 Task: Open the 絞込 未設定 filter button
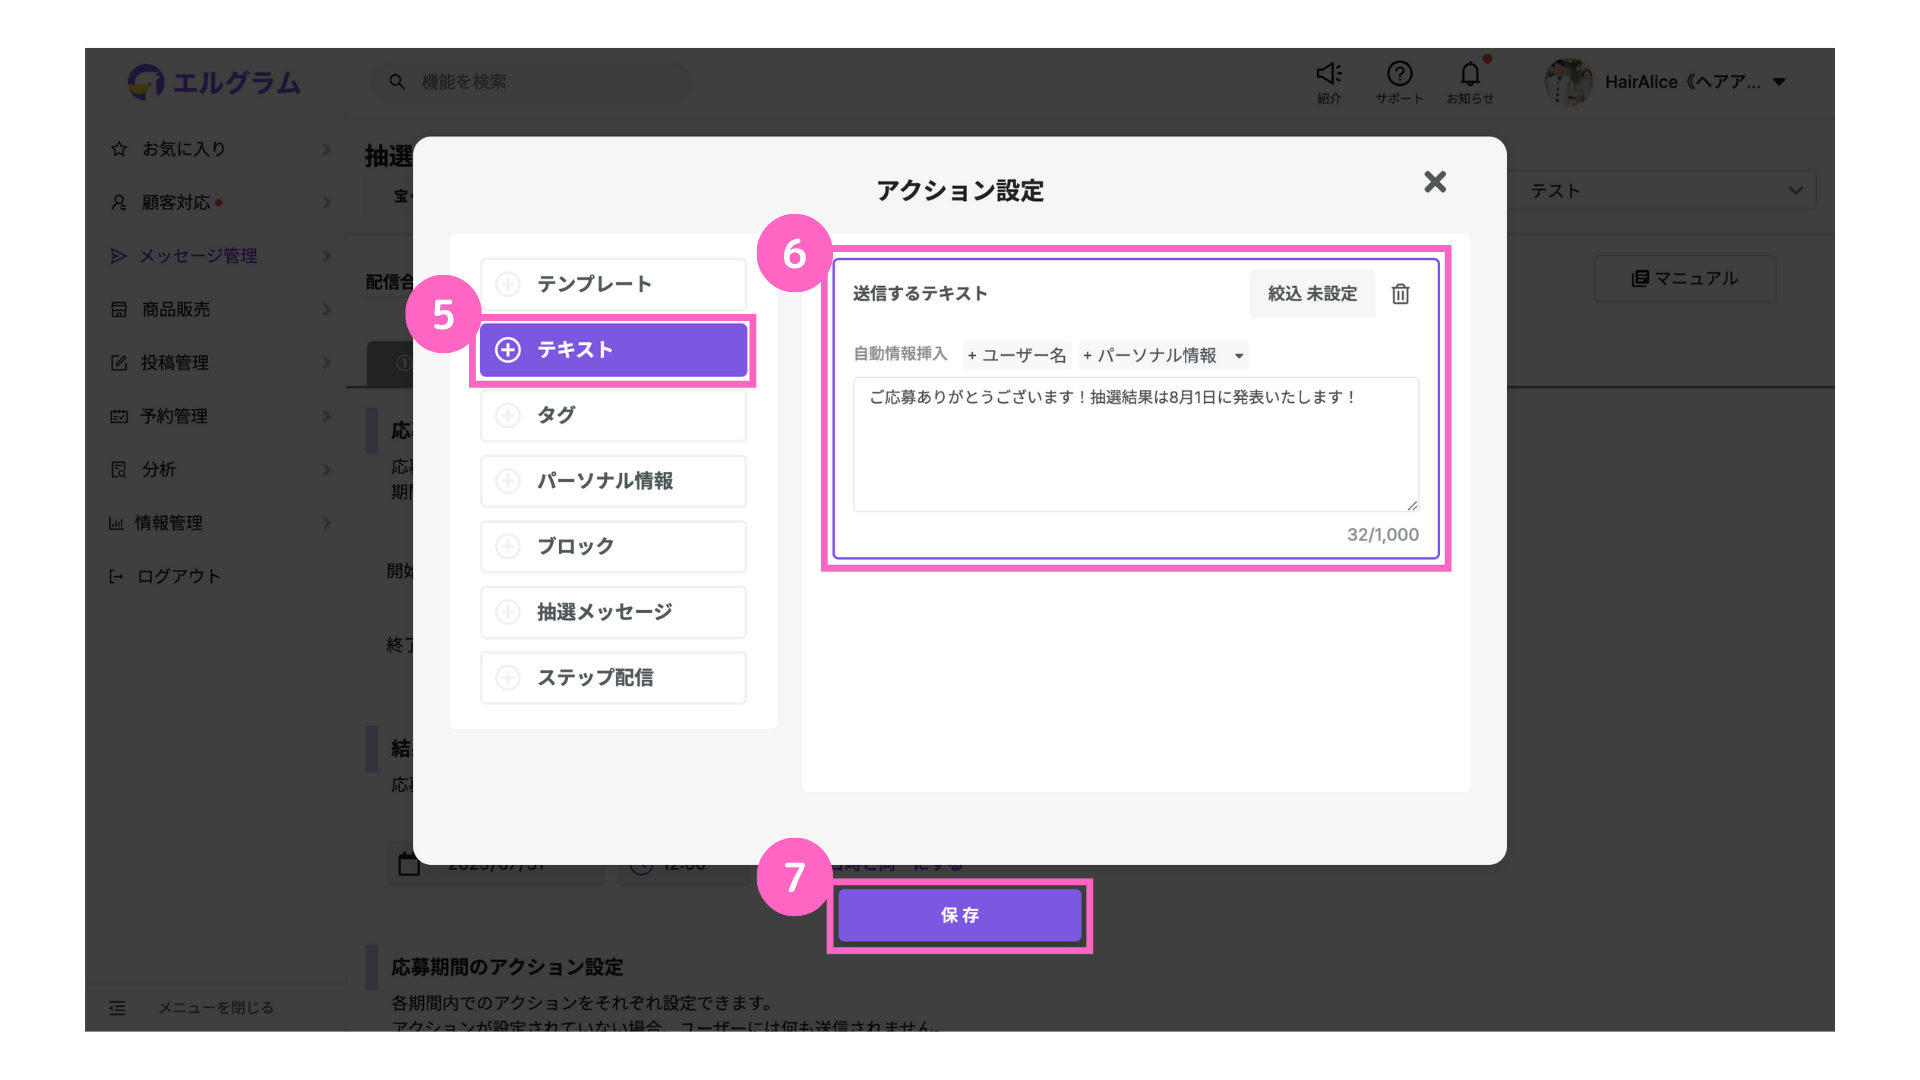tap(1312, 294)
